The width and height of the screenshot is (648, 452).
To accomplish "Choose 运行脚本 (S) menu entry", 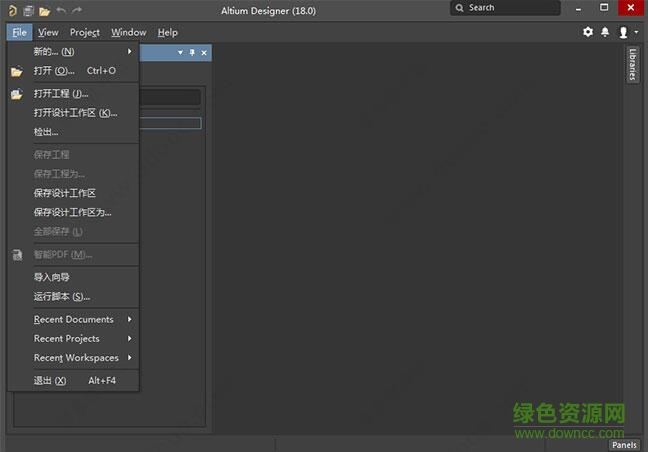I will click(x=73, y=296).
